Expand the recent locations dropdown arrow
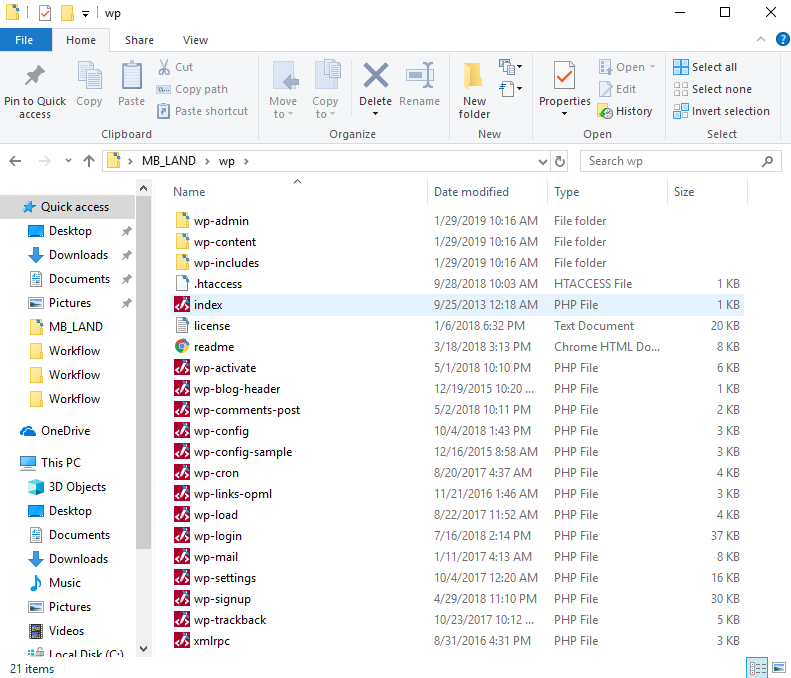The height and width of the screenshot is (678, 791). click(68, 161)
